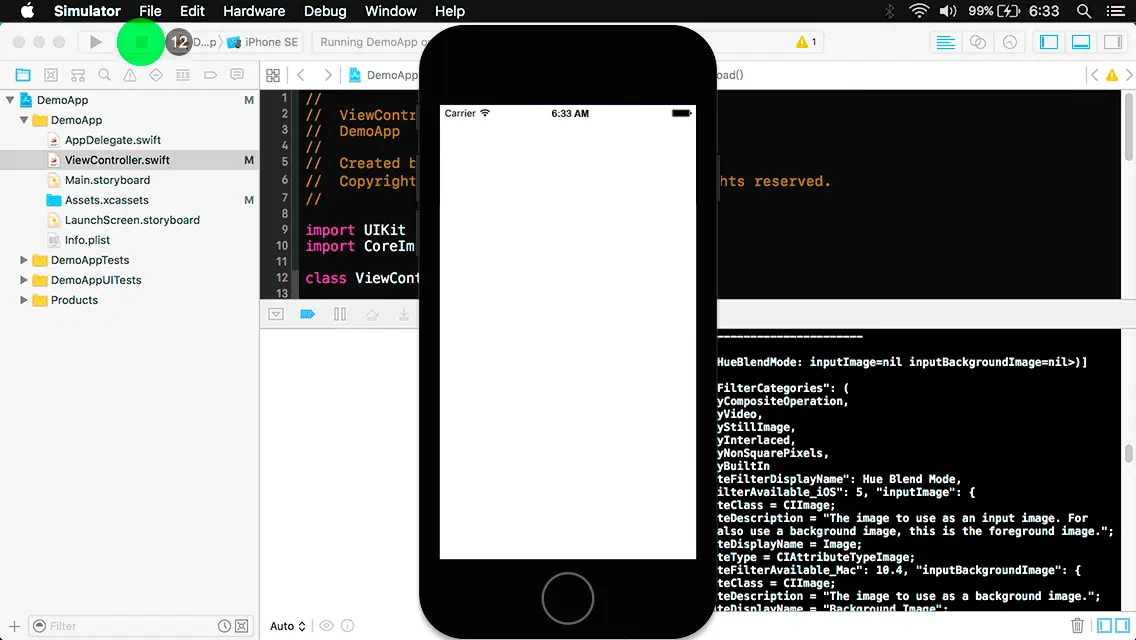Open the Test navigator diamond icon
This screenshot has height=640, width=1136.
[156, 75]
